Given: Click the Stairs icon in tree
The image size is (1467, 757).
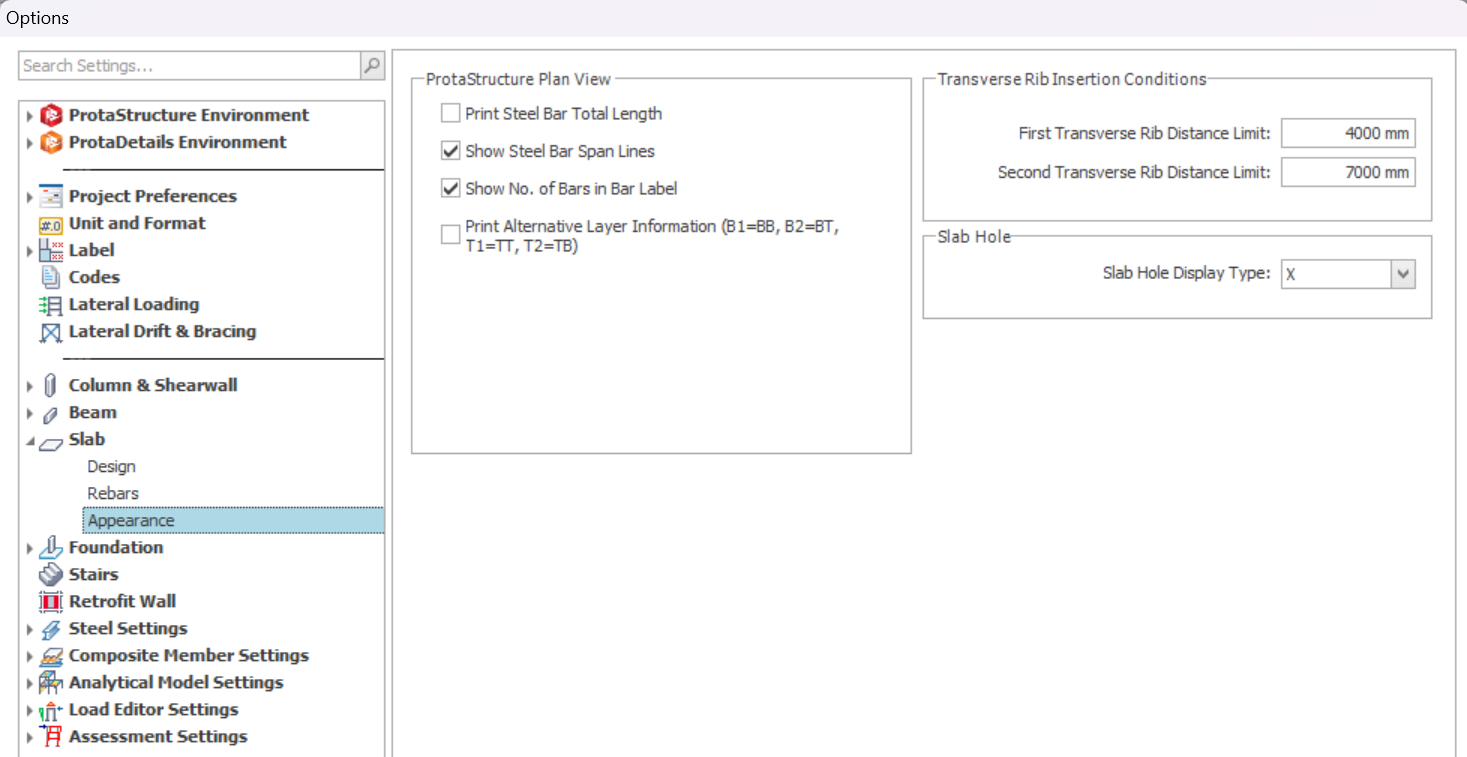Looking at the screenshot, I should coord(51,575).
